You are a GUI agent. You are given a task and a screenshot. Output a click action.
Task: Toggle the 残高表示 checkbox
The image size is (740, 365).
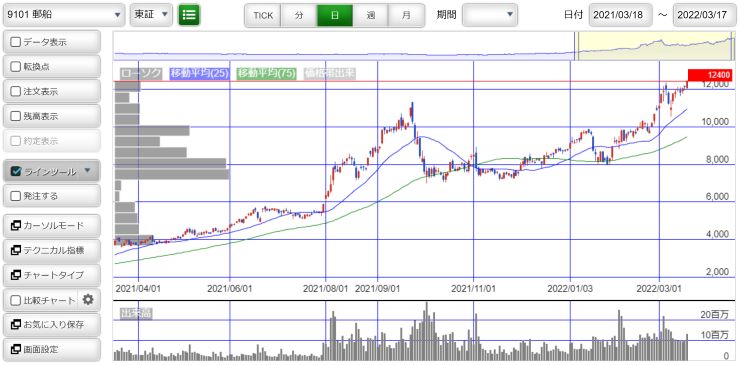16,116
